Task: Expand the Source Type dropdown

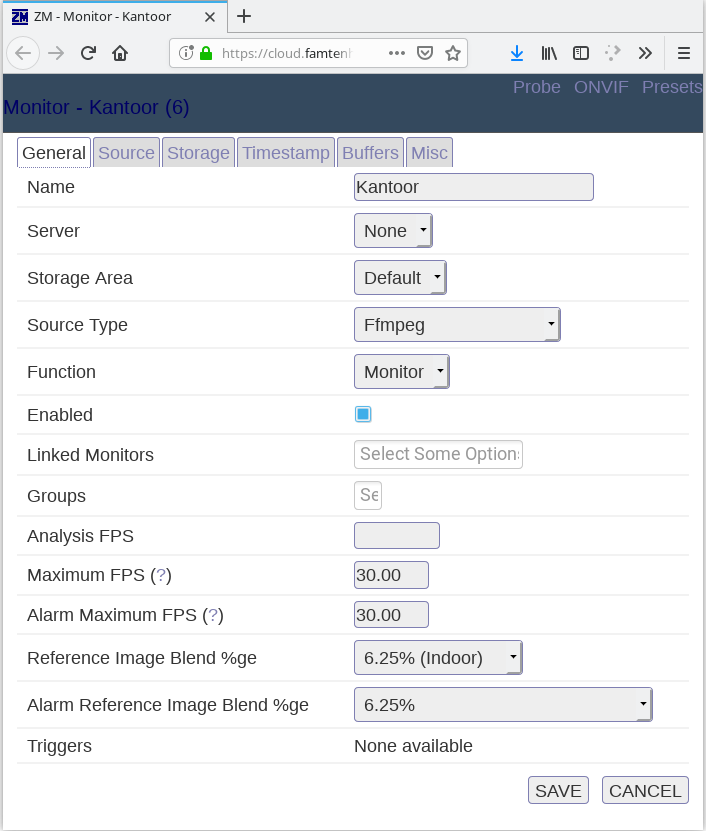Action: coord(457,325)
